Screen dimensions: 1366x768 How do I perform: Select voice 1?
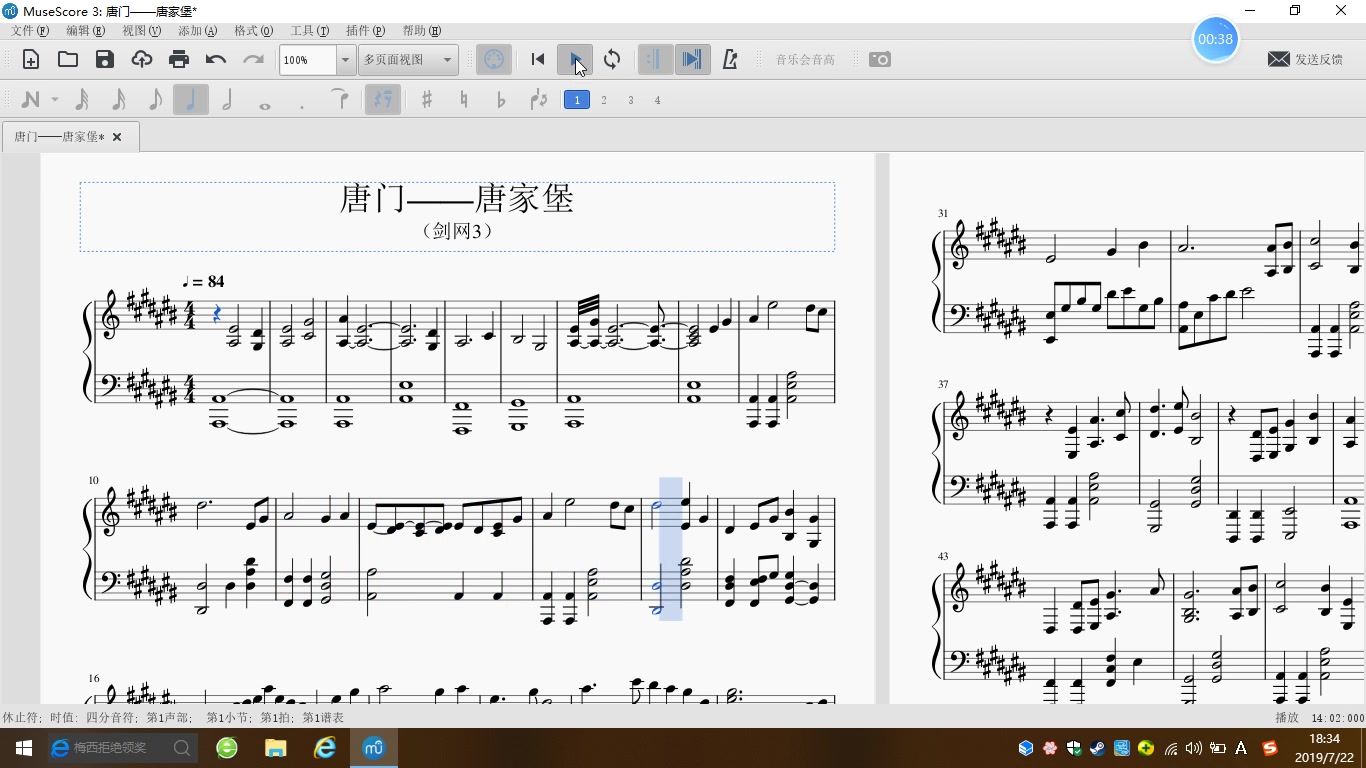pos(577,100)
